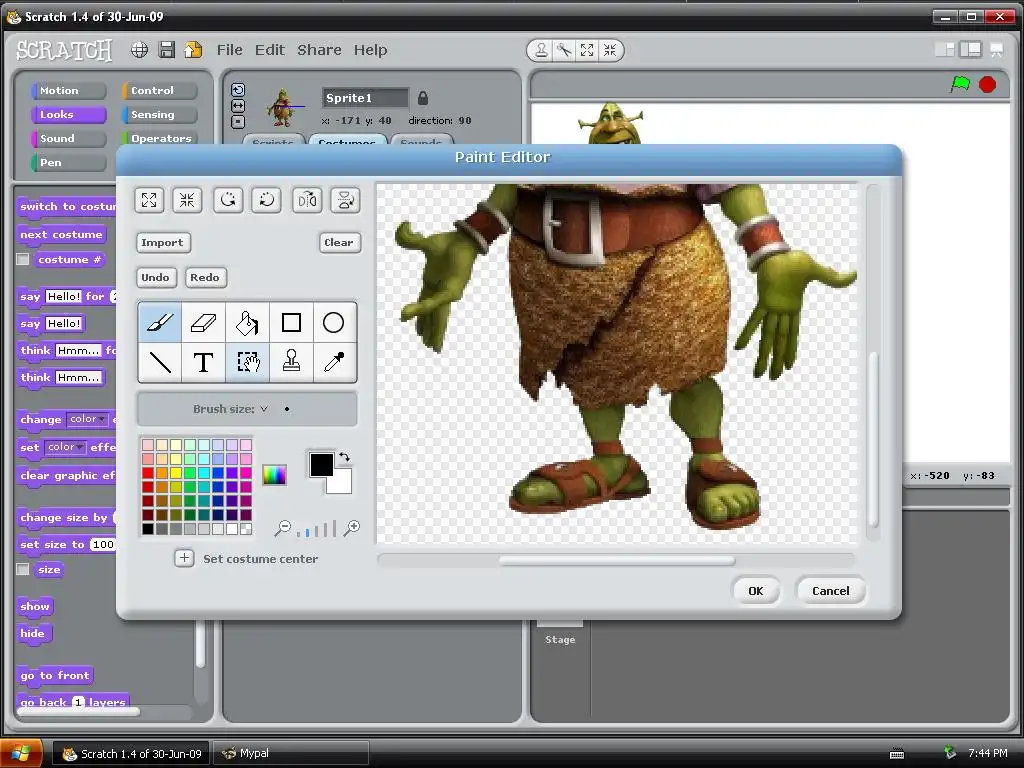Screen dimensions: 1024x768
Task: Select the Fill bucket tool
Action: [248, 323]
